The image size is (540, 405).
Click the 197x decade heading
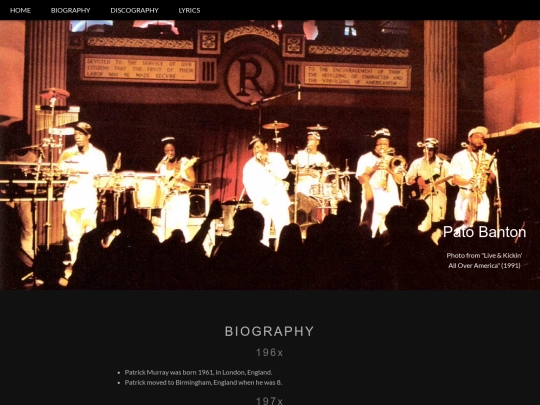269,401
